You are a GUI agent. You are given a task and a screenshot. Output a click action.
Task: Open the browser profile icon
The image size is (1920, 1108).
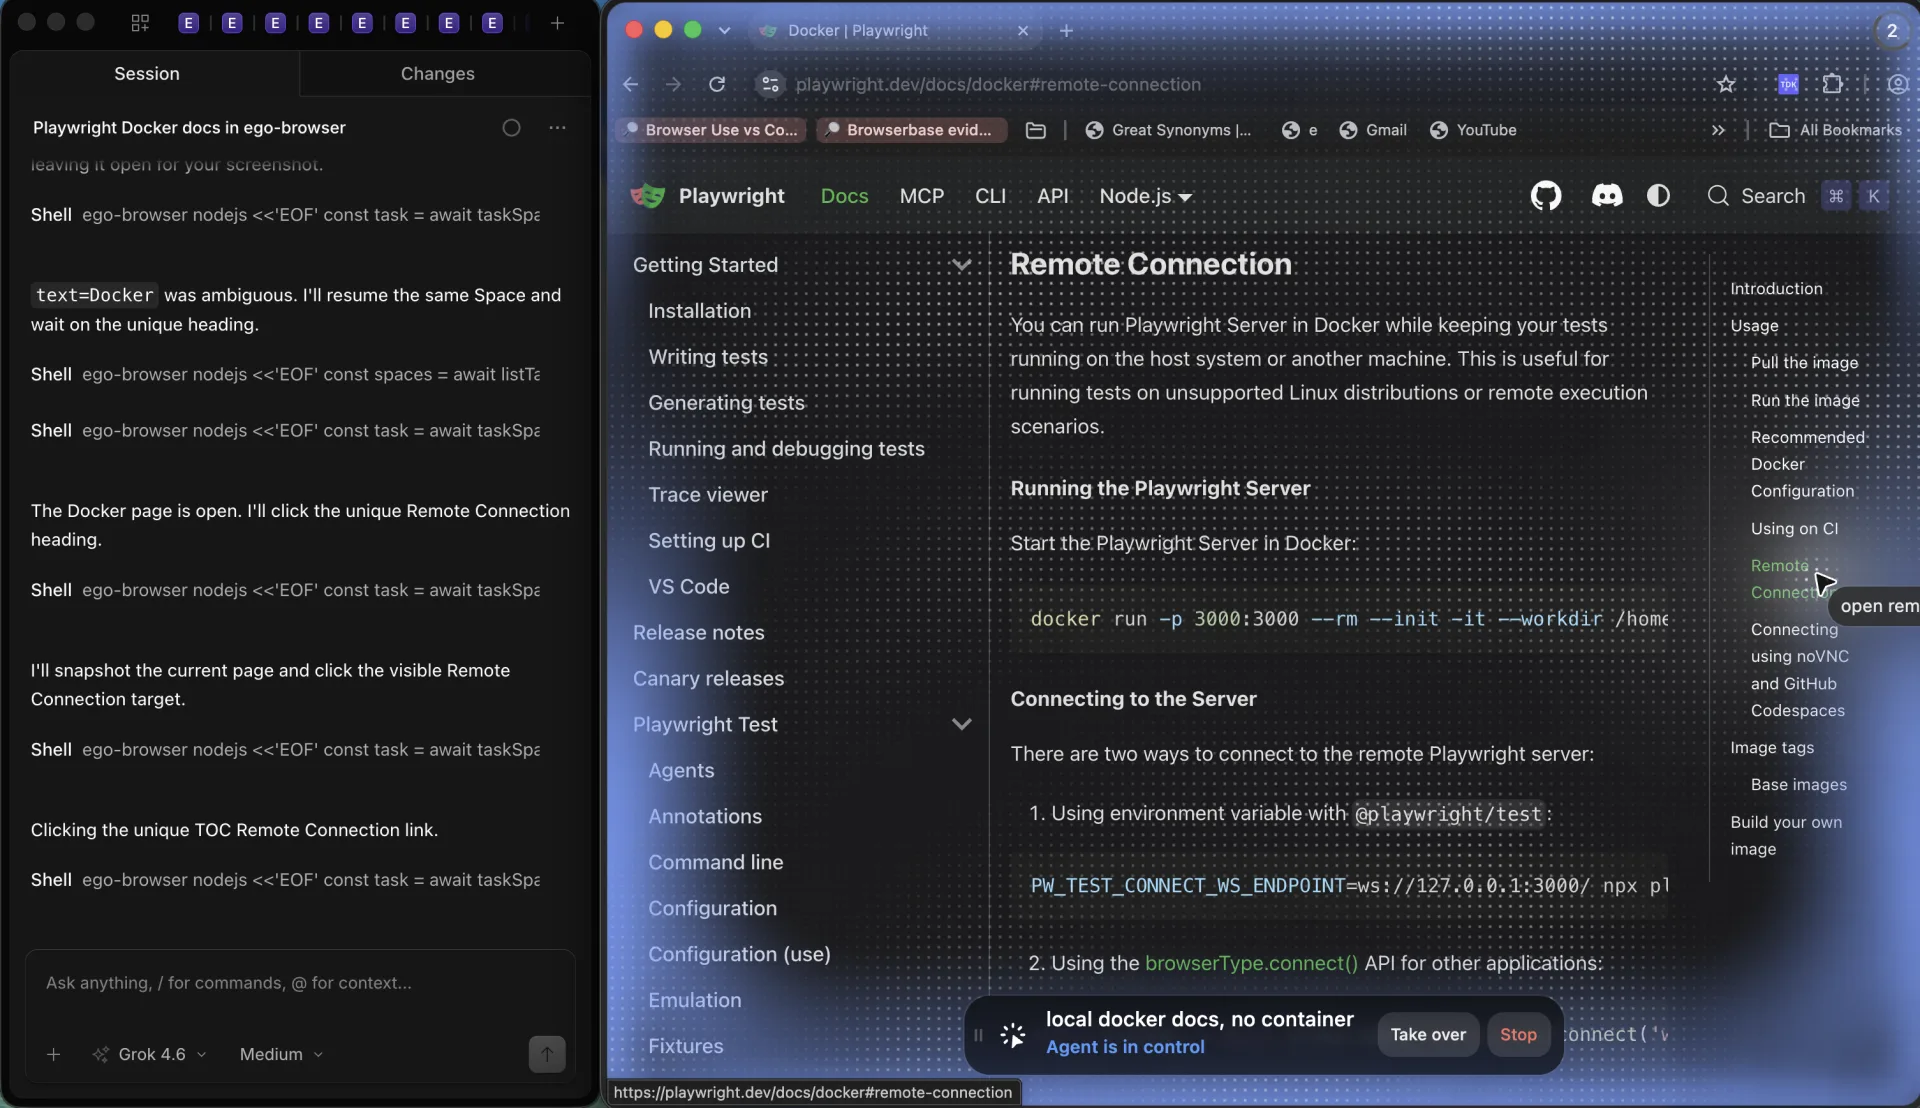pos(1898,84)
